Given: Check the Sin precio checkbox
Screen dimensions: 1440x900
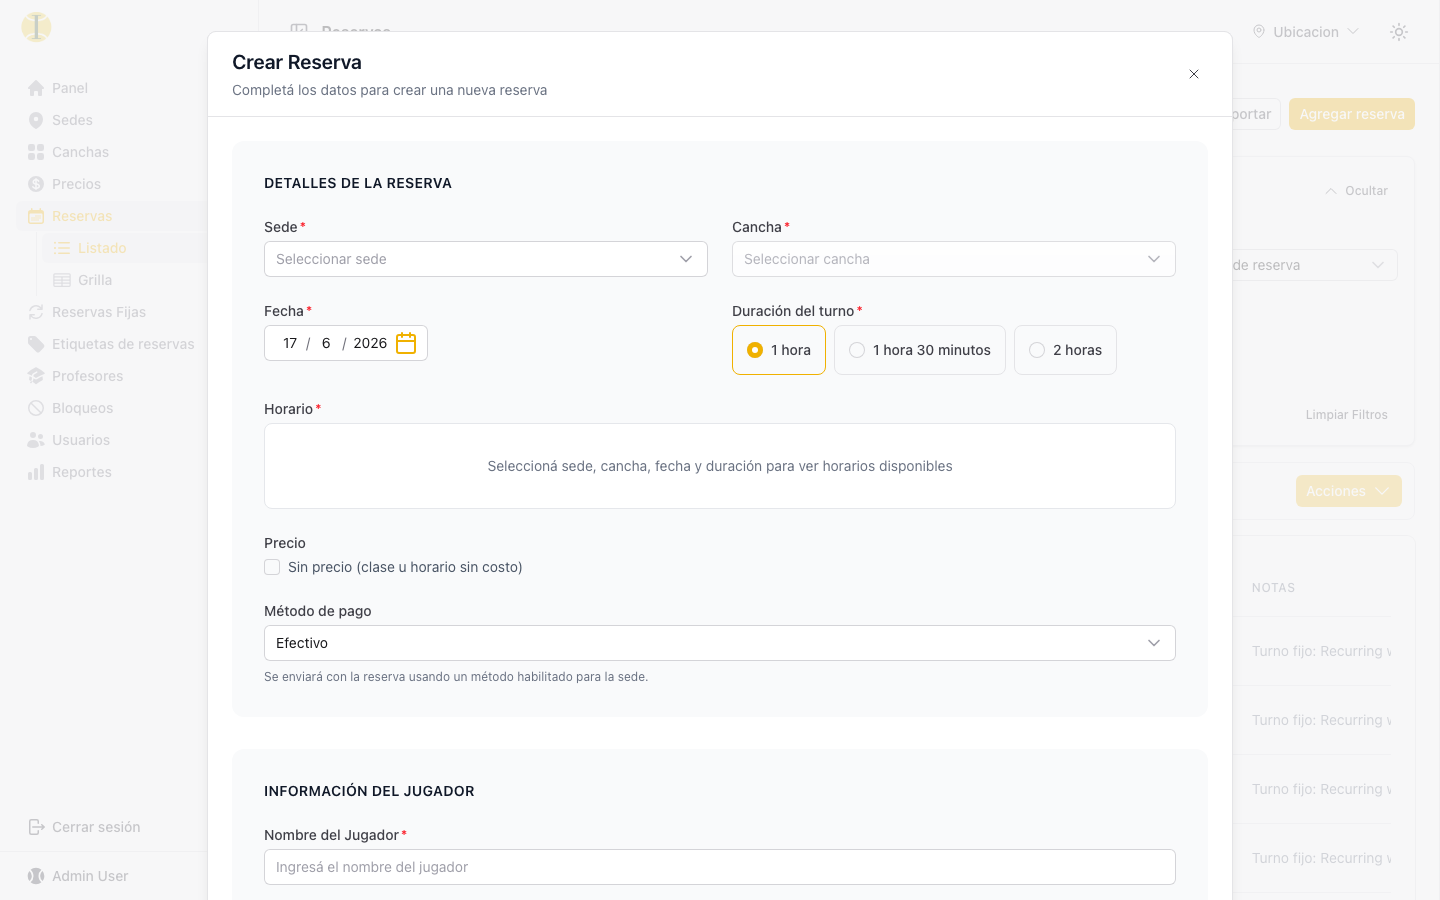Looking at the screenshot, I should (272, 567).
